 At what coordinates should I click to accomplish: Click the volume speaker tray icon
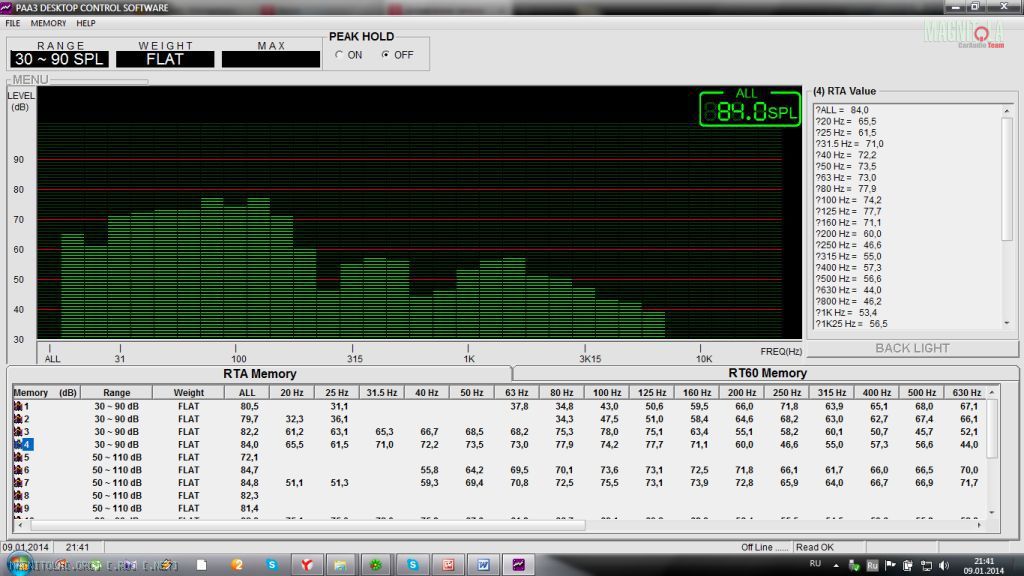pos(944,566)
